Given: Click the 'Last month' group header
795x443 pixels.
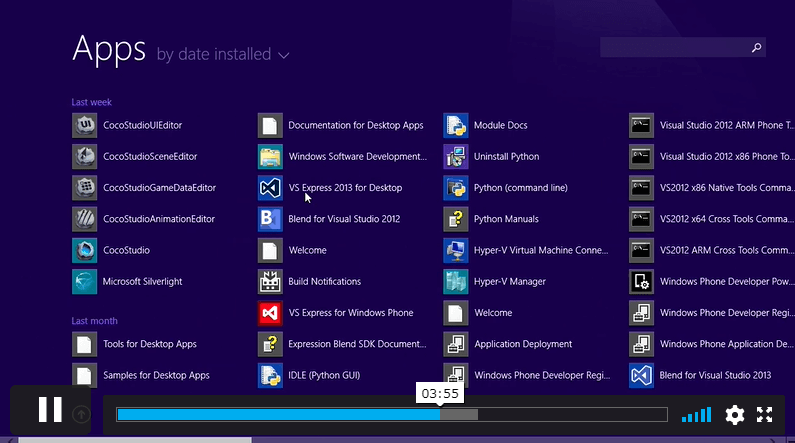Looking at the screenshot, I should tap(94, 321).
